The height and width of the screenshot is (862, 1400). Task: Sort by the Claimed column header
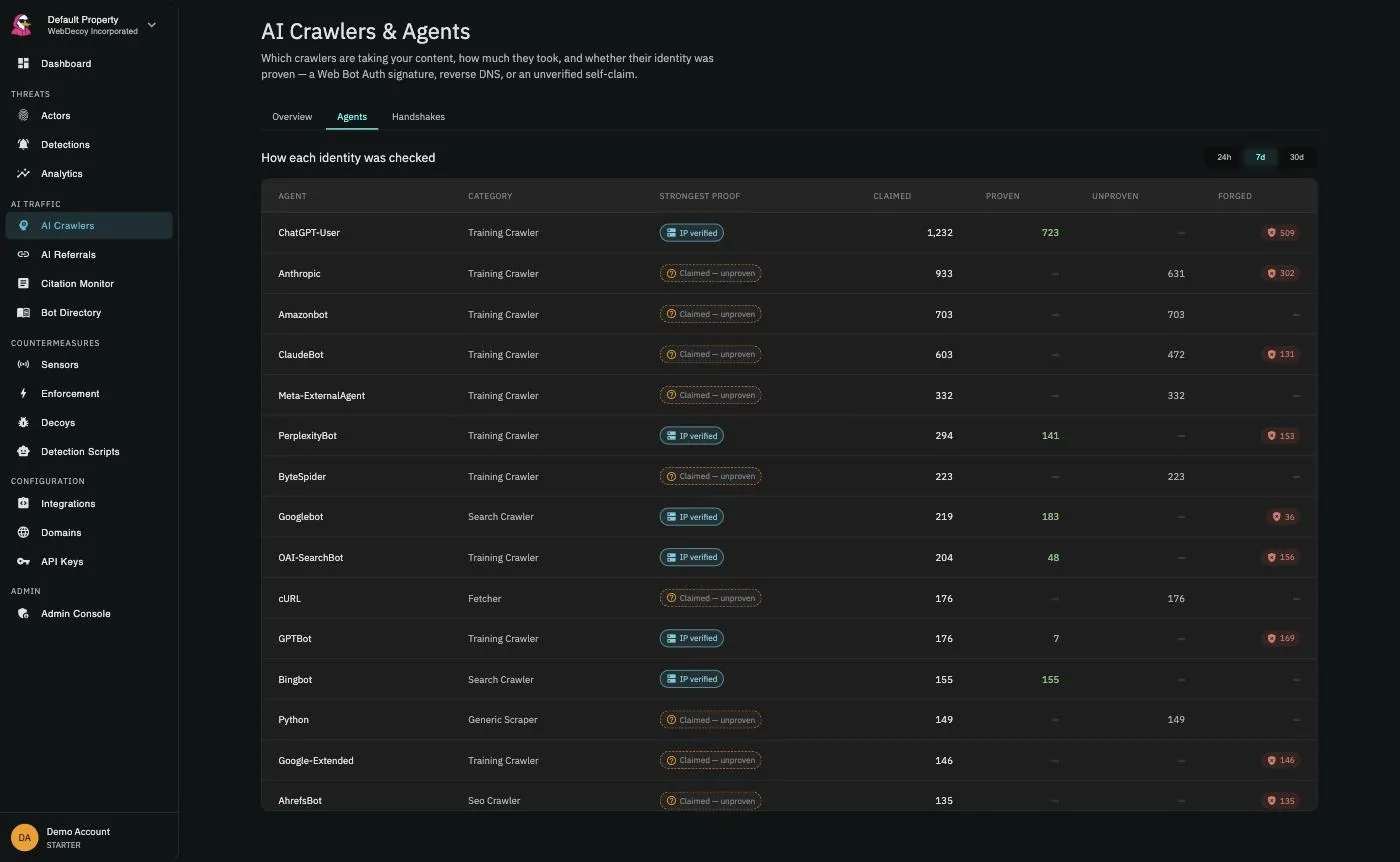[x=892, y=196]
